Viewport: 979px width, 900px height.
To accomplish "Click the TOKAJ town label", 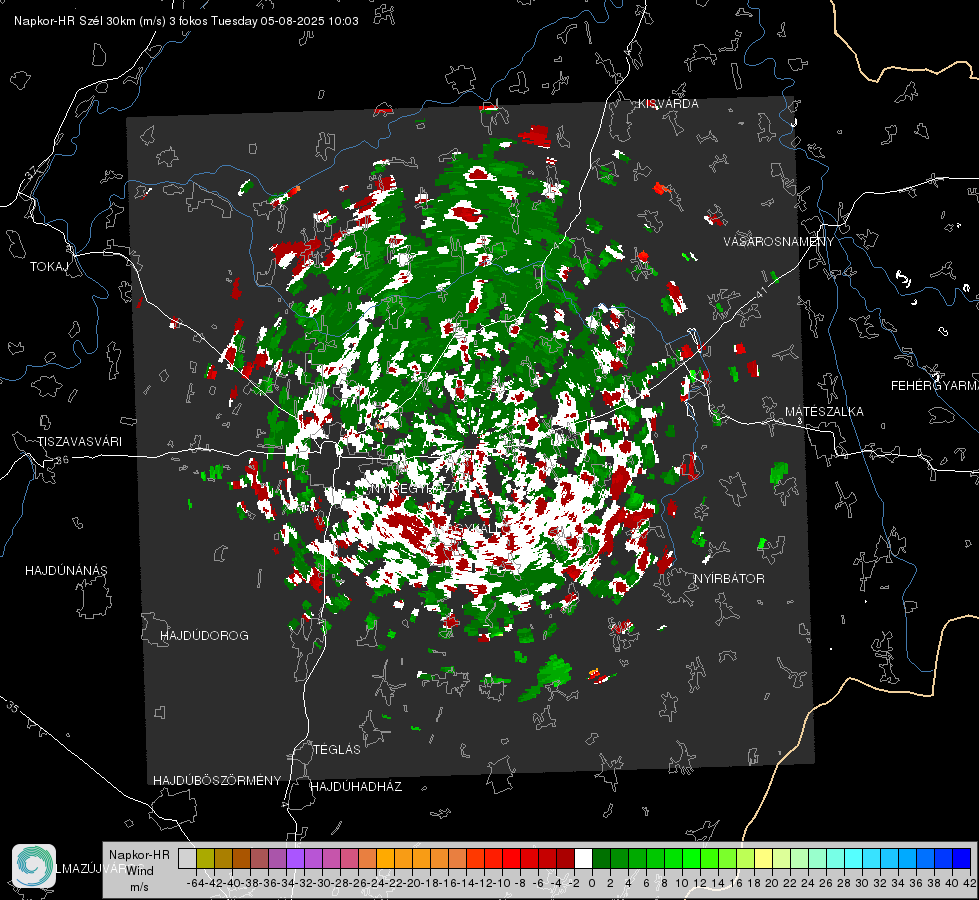I will point(49,267).
